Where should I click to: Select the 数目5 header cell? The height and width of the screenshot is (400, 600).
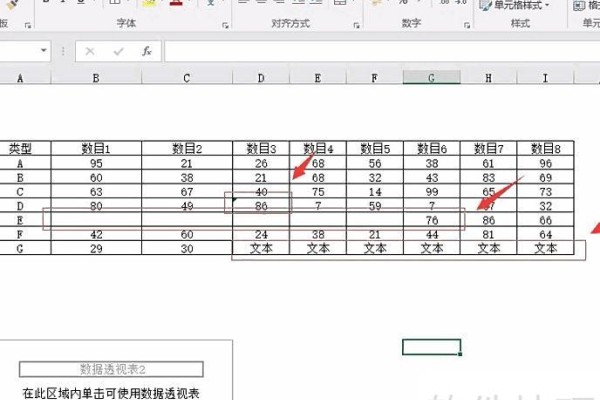375,149
